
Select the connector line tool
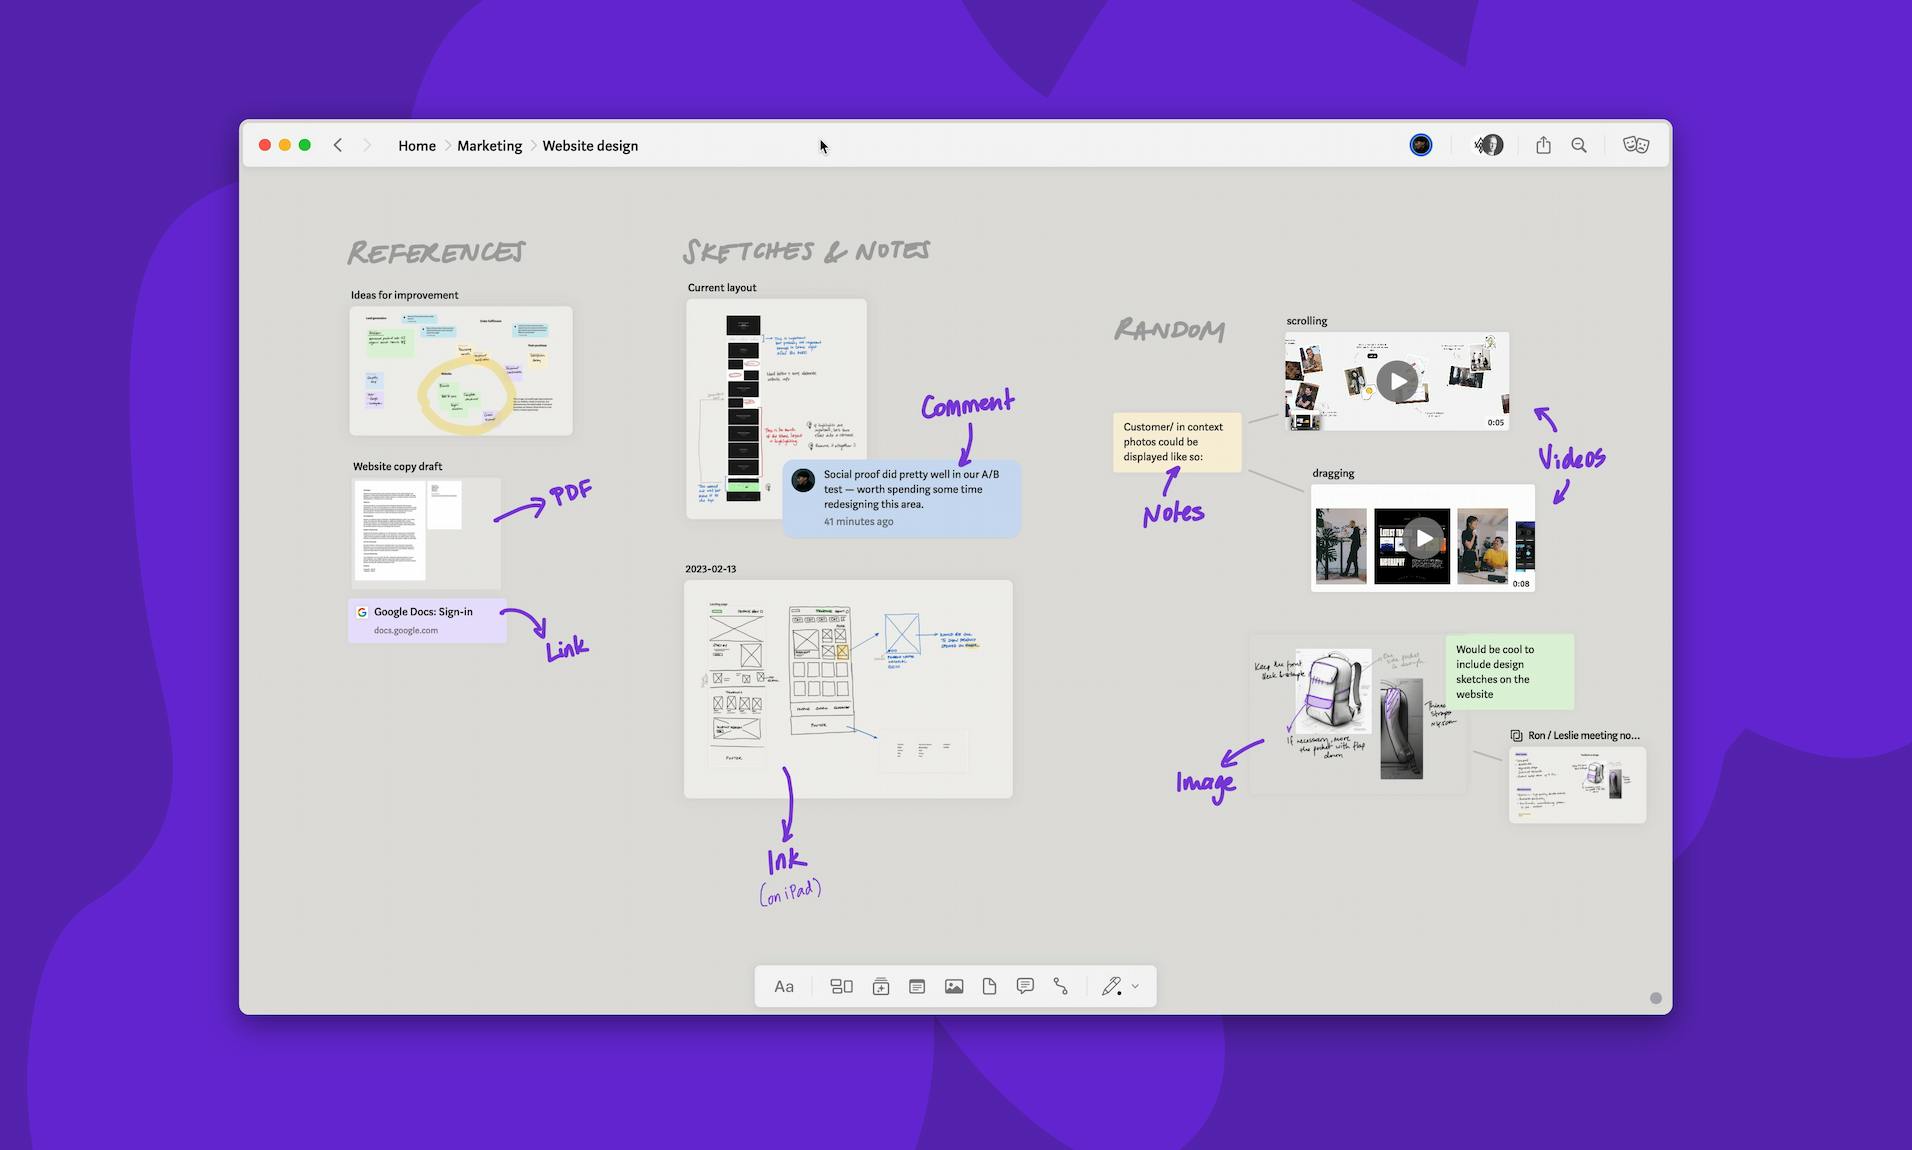1061,987
